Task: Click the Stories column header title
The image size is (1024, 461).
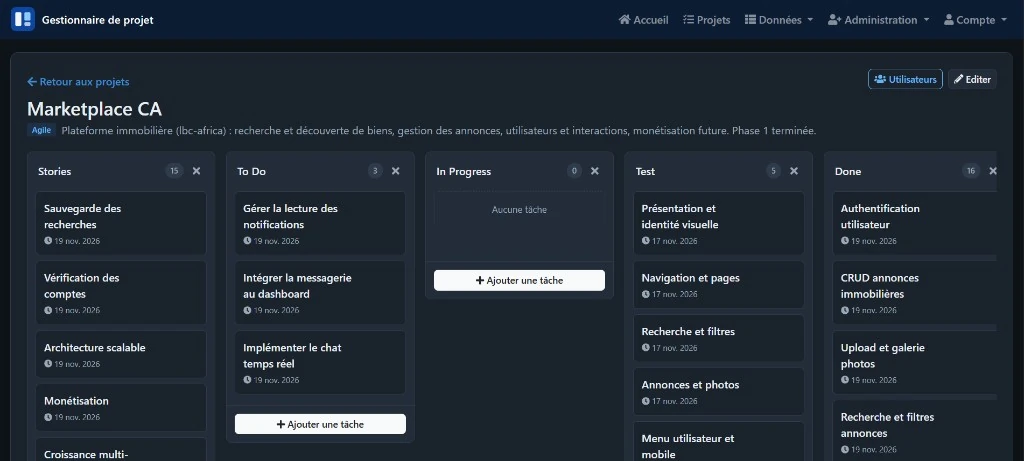Action: [55, 171]
